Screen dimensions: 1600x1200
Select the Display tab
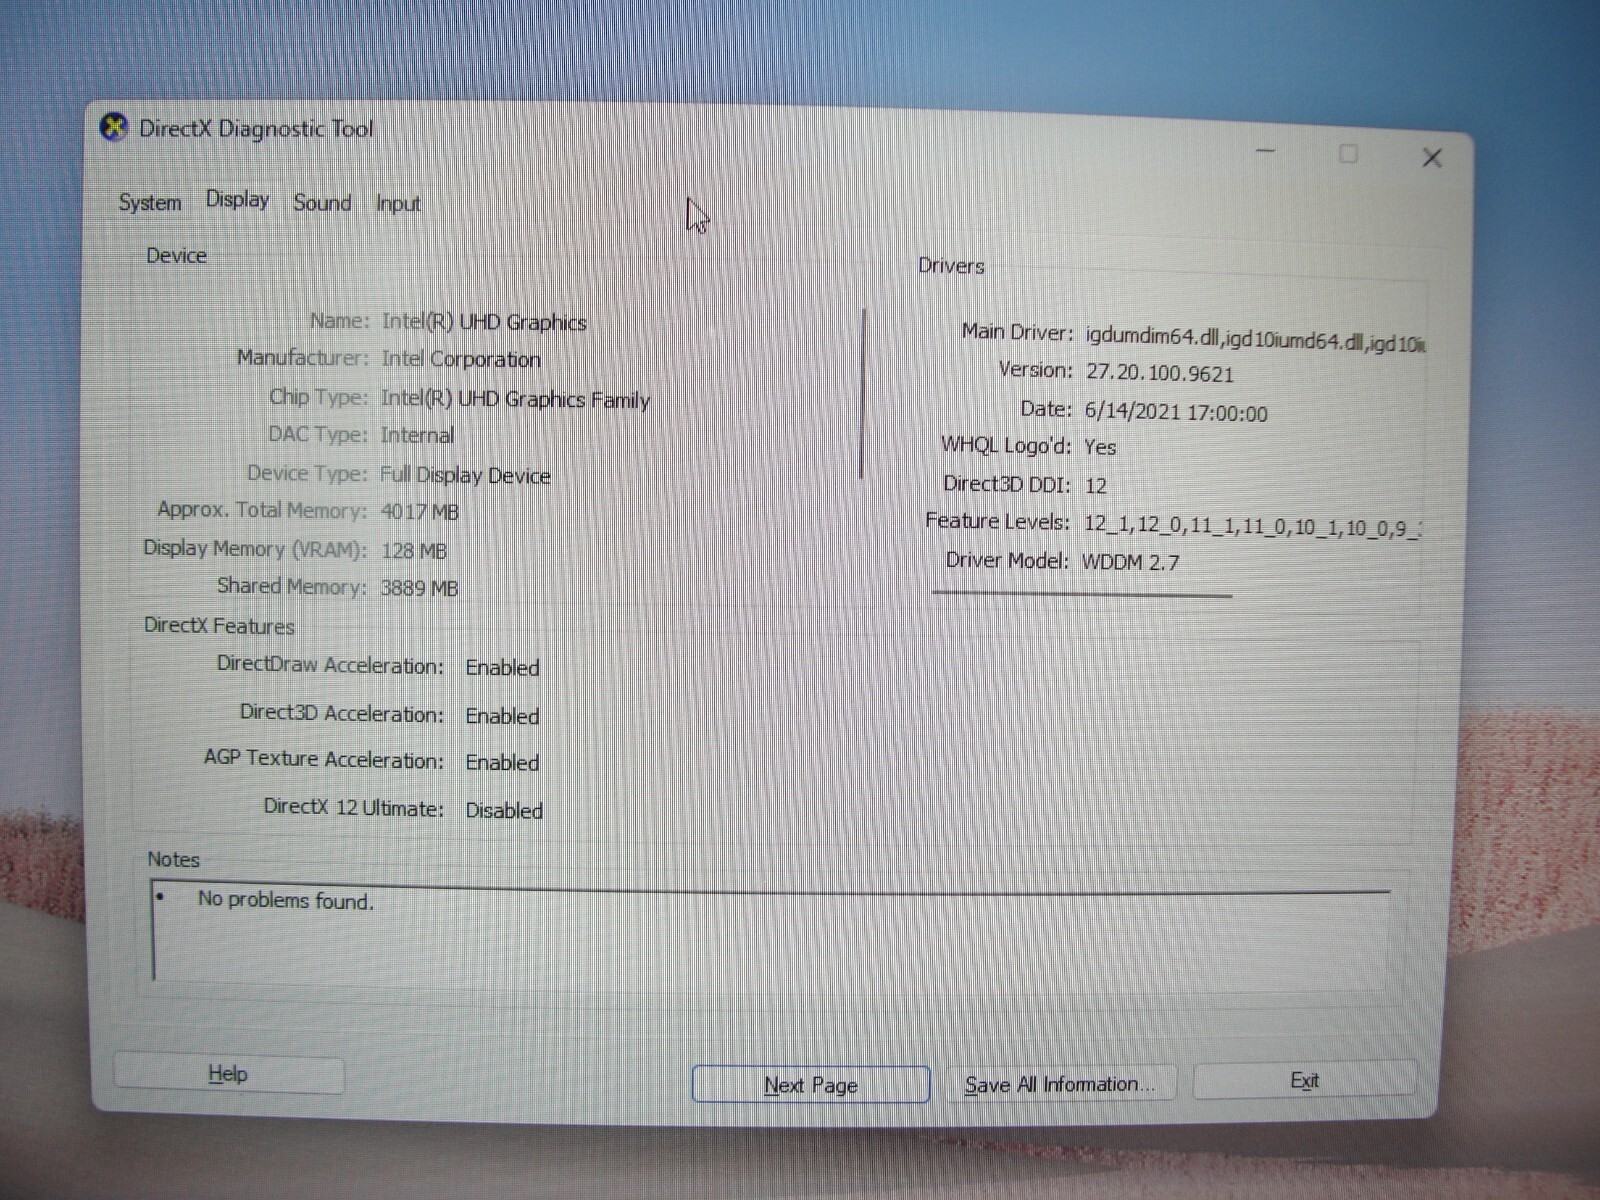237,200
